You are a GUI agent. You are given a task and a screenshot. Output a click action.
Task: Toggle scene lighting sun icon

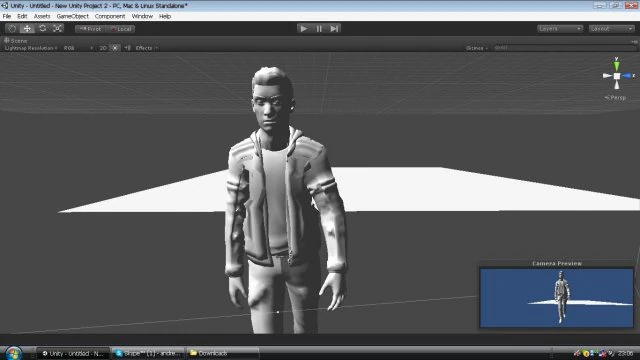tap(115, 48)
